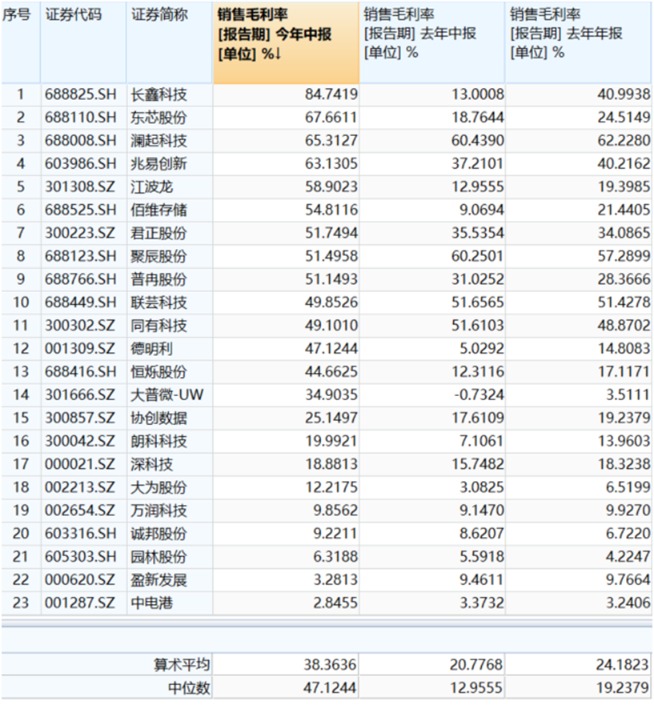
Task: Select the stock name 佰维存储
Action: pos(159,210)
